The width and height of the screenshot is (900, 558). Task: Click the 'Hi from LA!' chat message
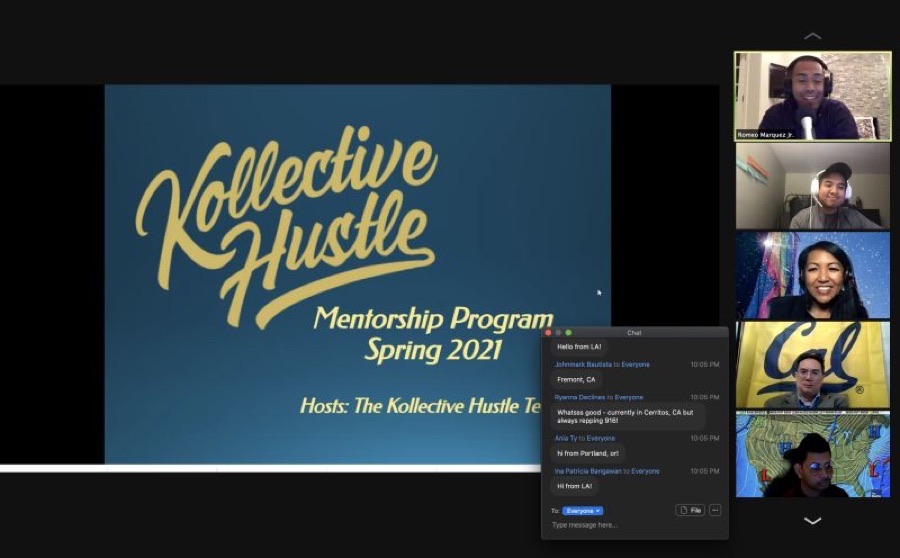tap(574, 486)
